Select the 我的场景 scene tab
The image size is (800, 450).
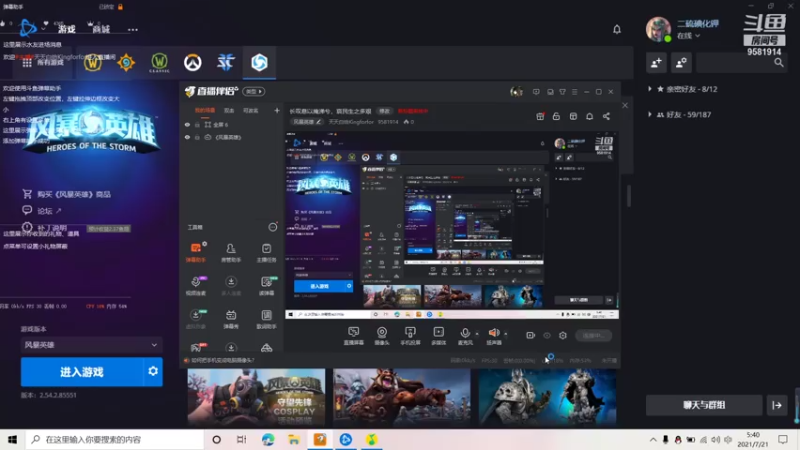point(205,110)
